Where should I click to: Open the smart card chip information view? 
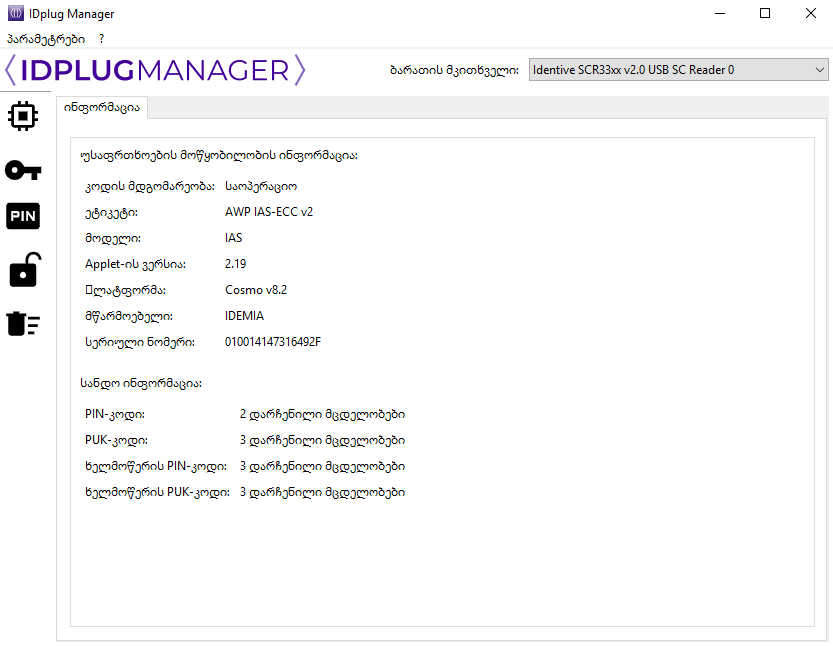pyautogui.click(x=23, y=116)
